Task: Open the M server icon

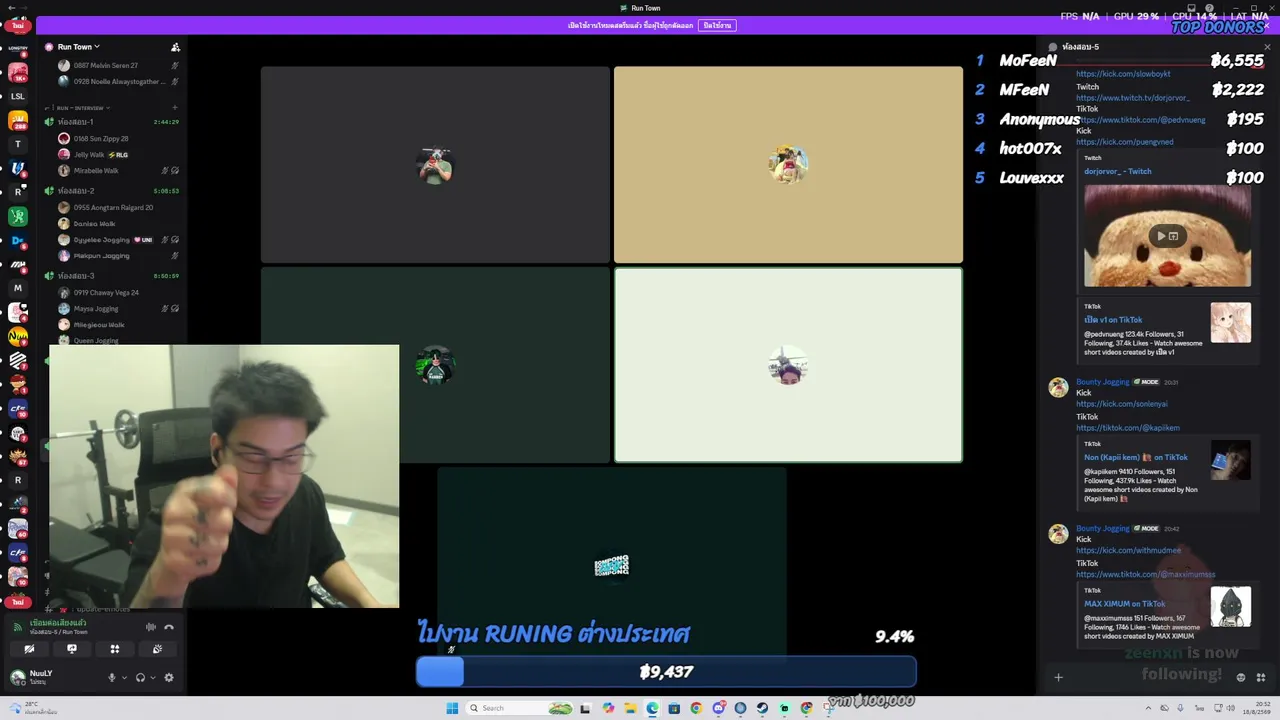Action: click(17, 288)
